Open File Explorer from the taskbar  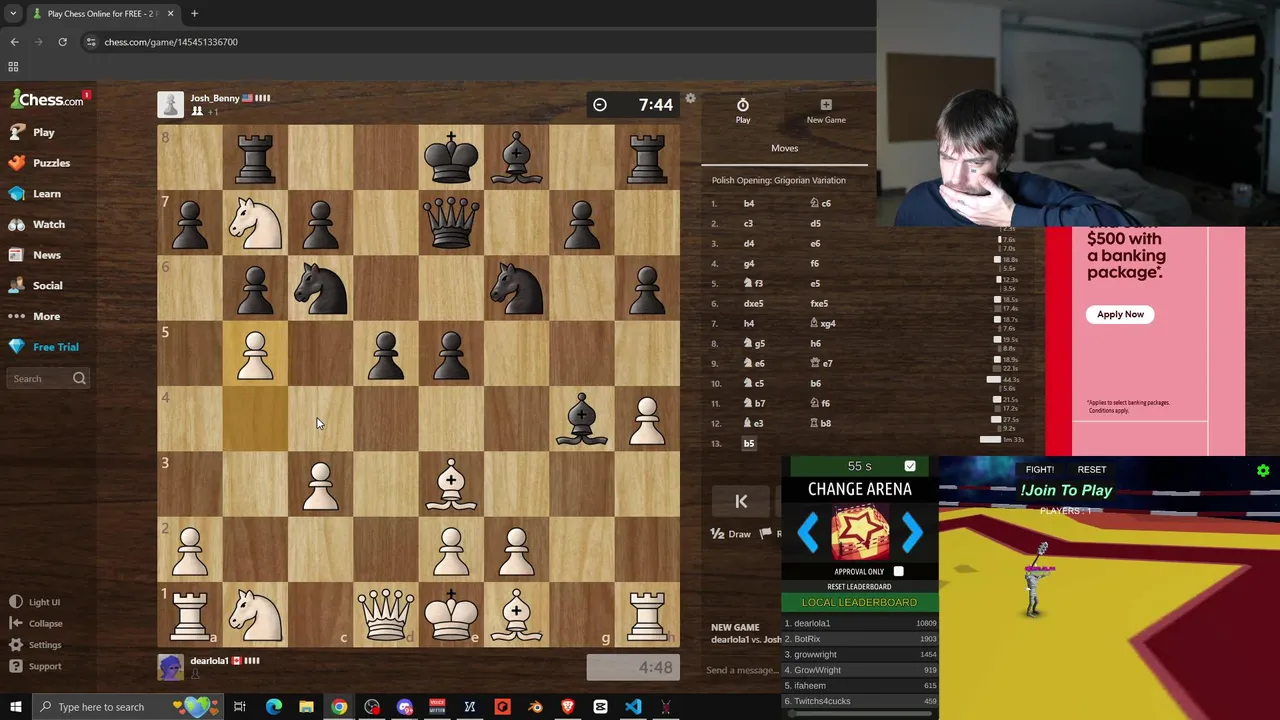tap(306, 707)
